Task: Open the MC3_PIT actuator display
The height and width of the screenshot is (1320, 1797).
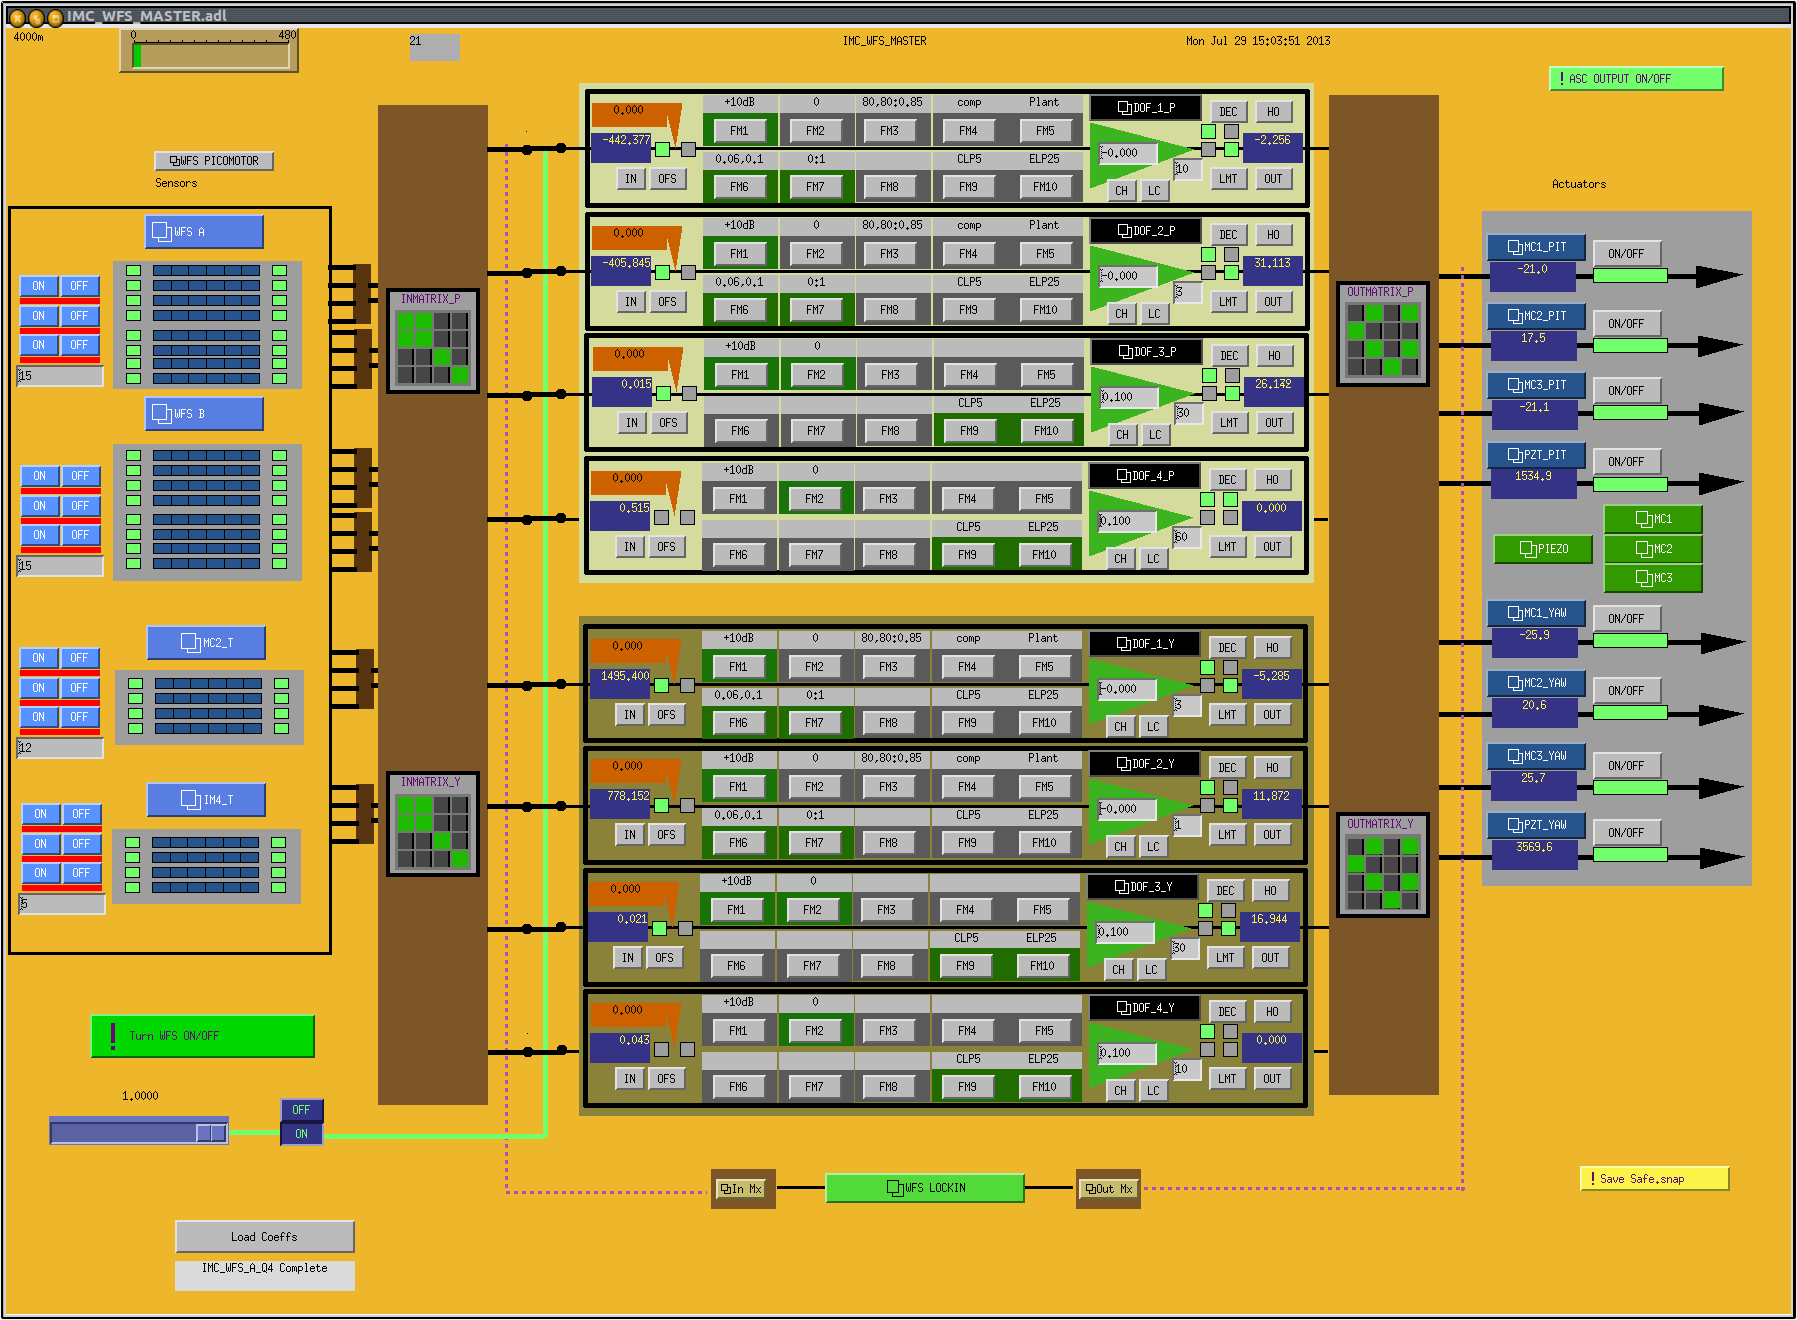Action: coord(1536,385)
